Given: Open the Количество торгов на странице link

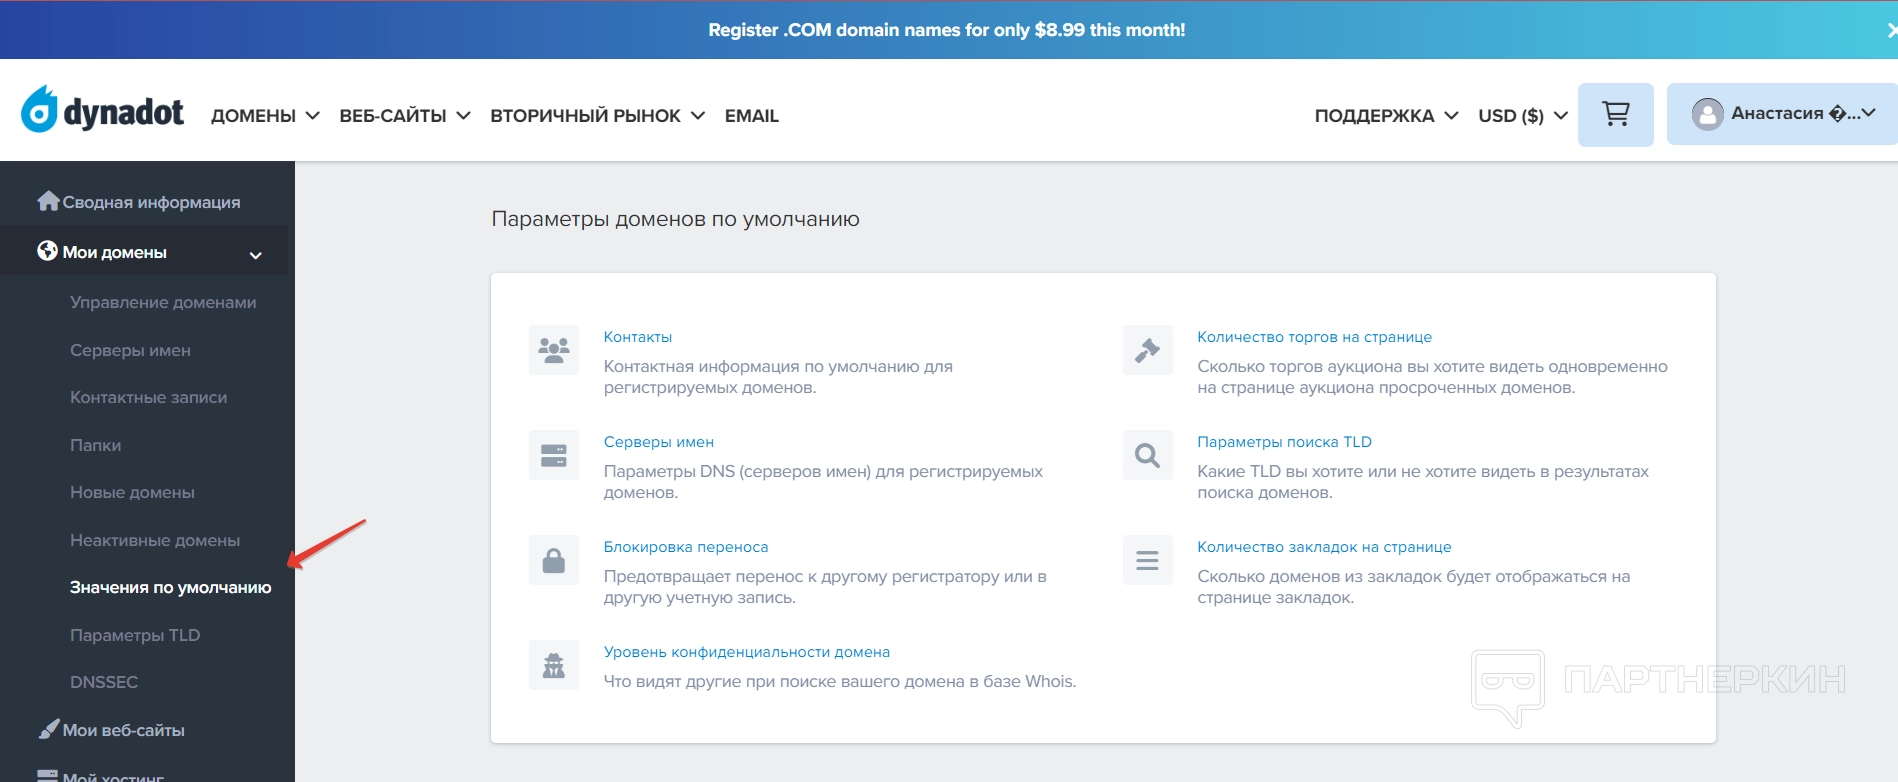Looking at the screenshot, I should coord(1314,337).
